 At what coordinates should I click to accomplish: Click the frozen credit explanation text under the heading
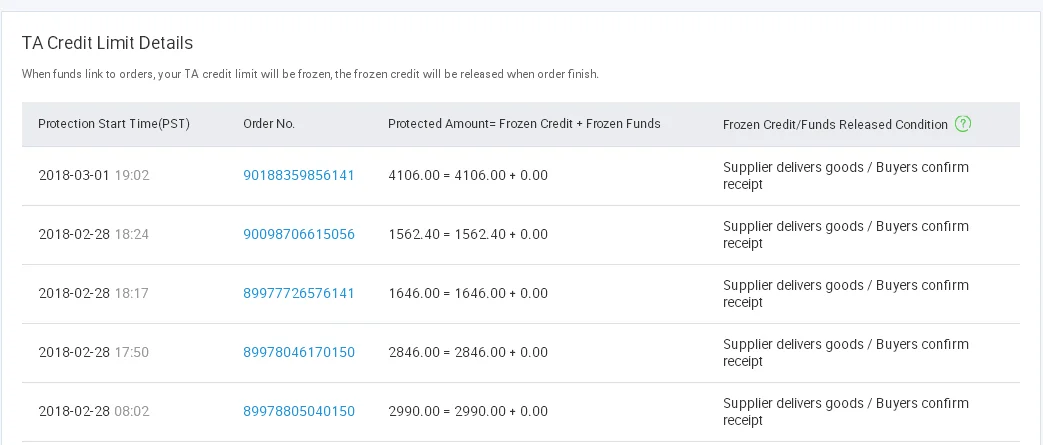coord(310,75)
